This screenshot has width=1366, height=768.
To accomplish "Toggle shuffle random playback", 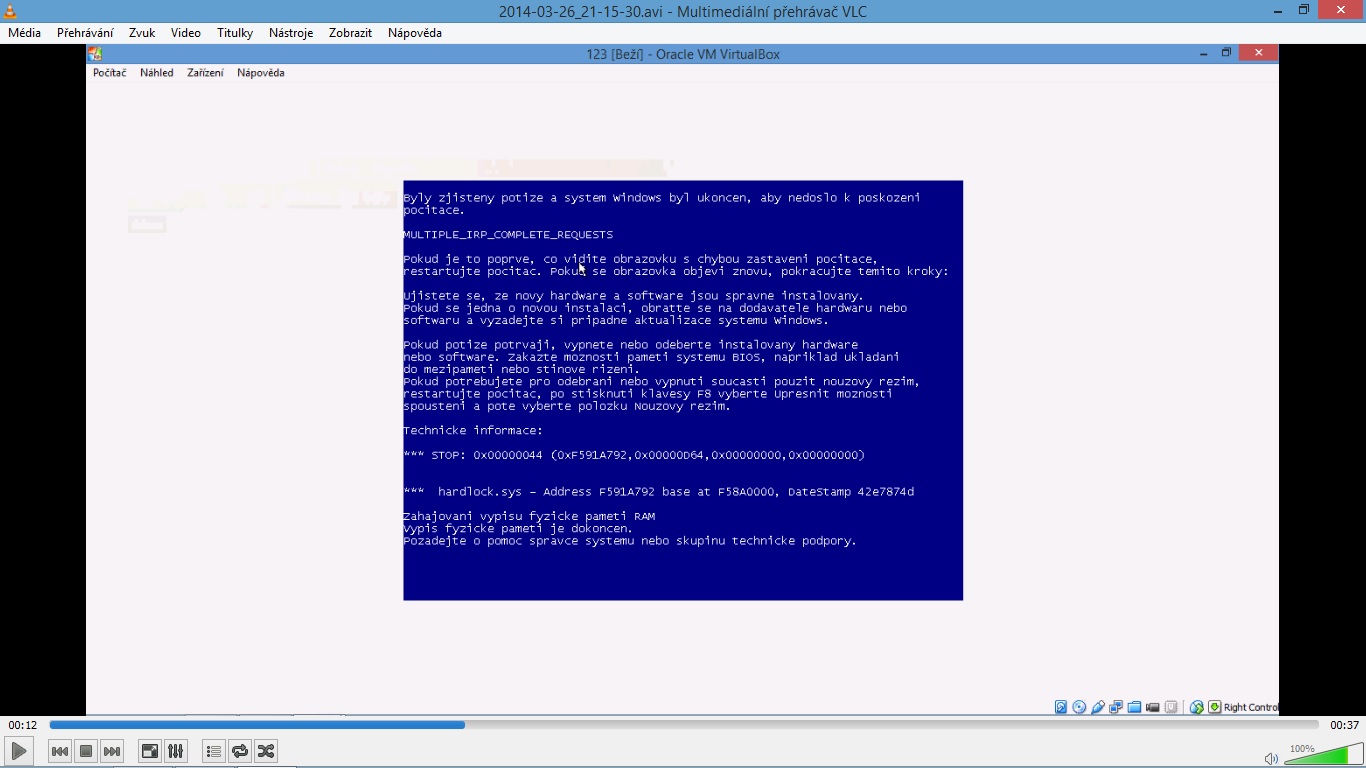I will [266, 751].
